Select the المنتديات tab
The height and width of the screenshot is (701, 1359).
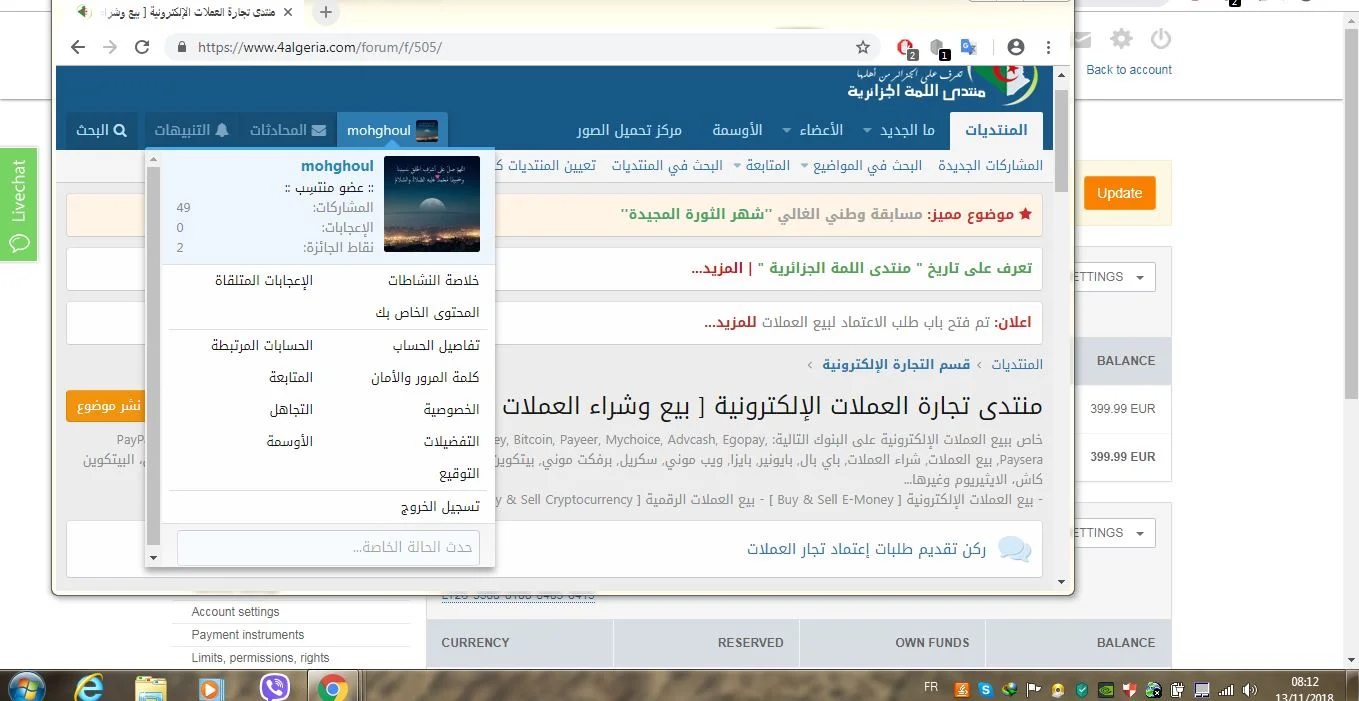[995, 130]
